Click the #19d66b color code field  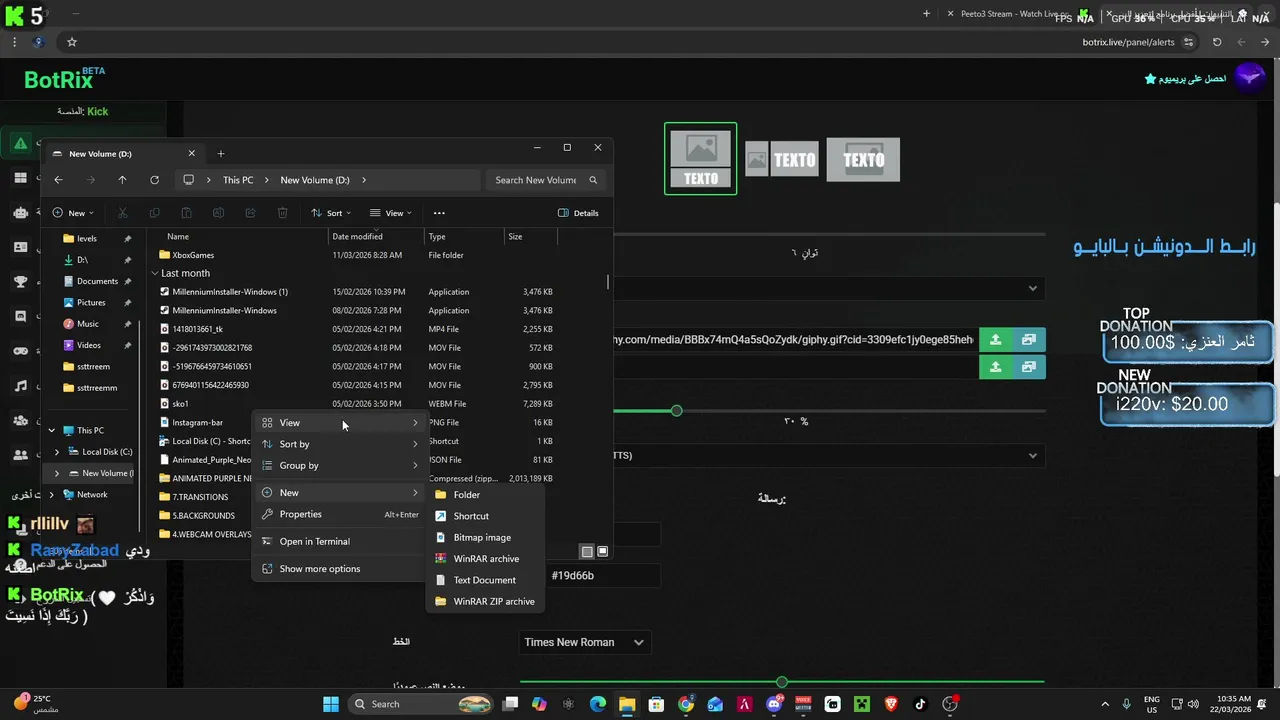603,576
